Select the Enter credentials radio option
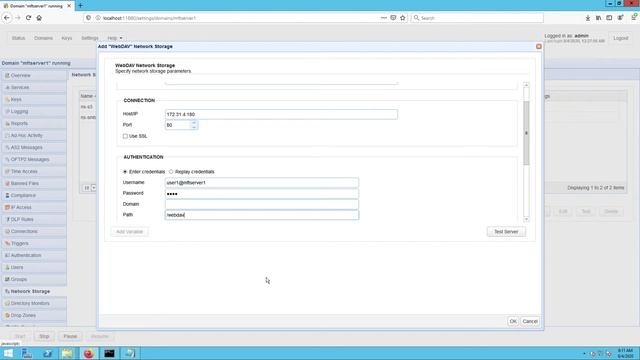The image size is (640, 360). 125,172
